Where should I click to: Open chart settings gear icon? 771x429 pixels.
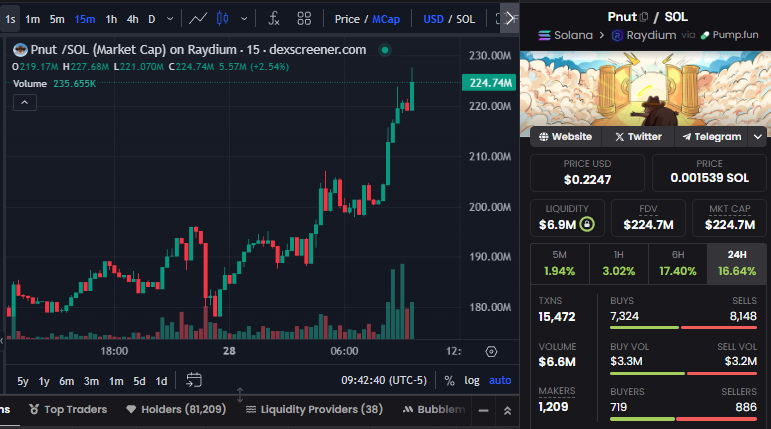491,352
